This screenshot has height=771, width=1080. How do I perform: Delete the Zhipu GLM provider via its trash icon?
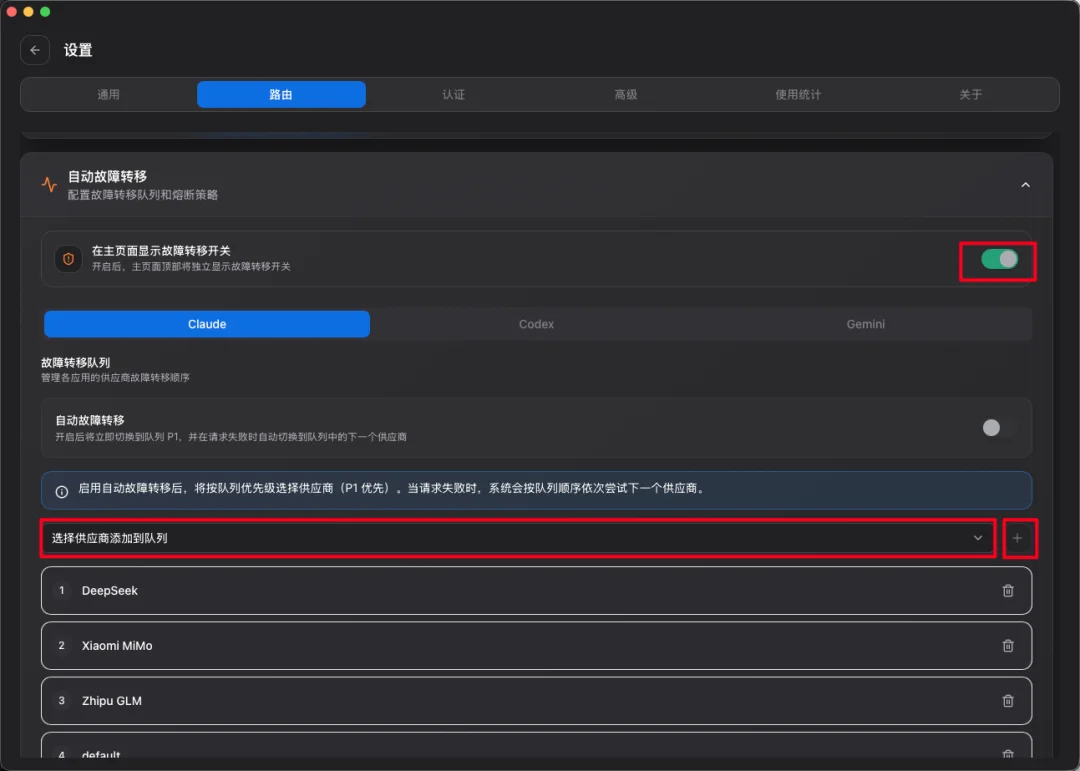coord(1008,700)
